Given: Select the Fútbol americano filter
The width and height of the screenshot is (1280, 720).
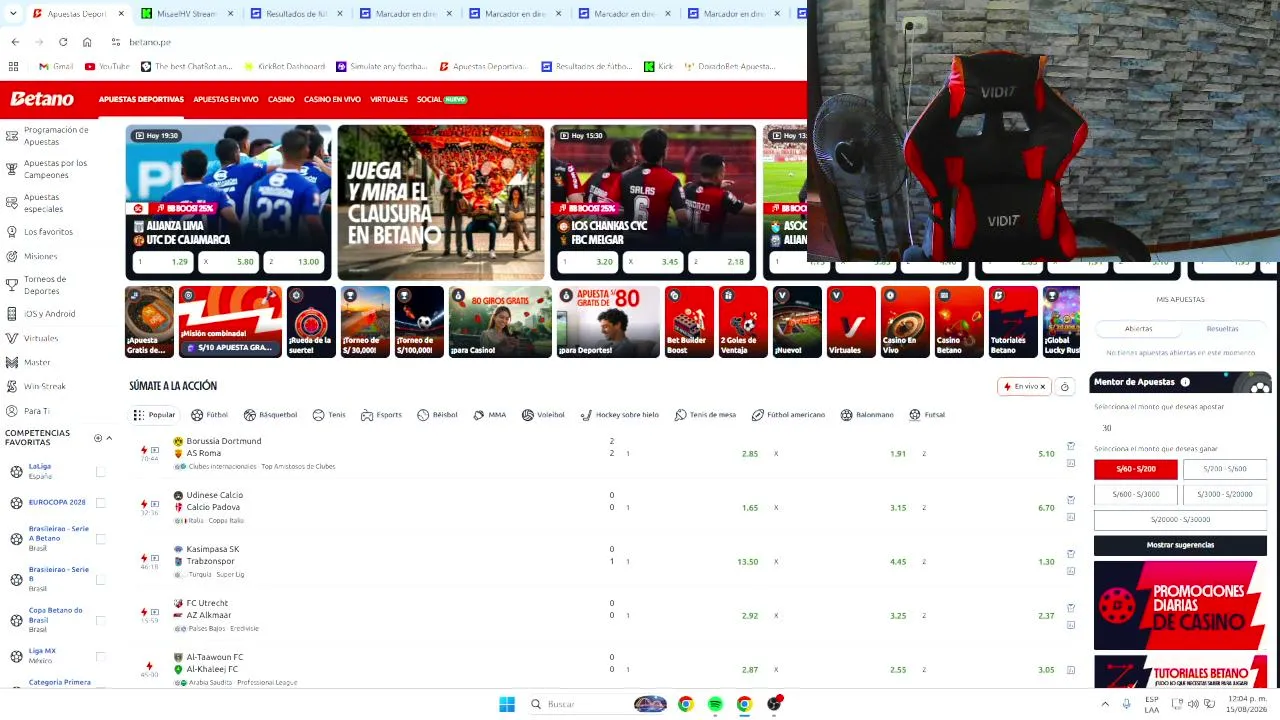Looking at the screenshot, I should pyautogui.click(x=788, y=415).
